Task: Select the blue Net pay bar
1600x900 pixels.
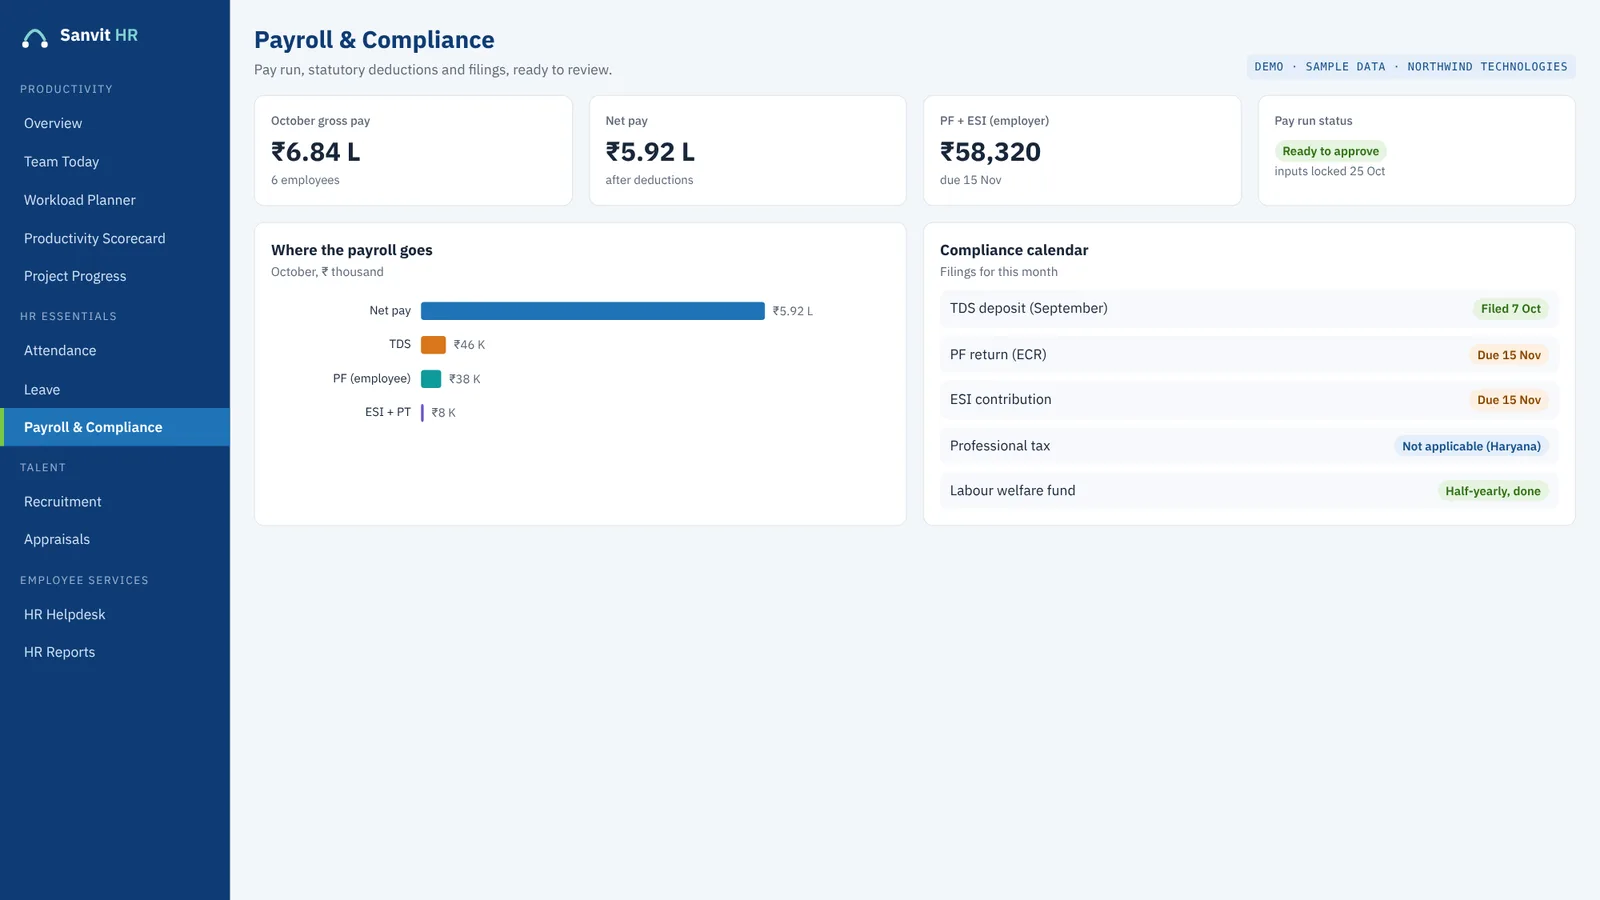Action: [x=593, y=311]
